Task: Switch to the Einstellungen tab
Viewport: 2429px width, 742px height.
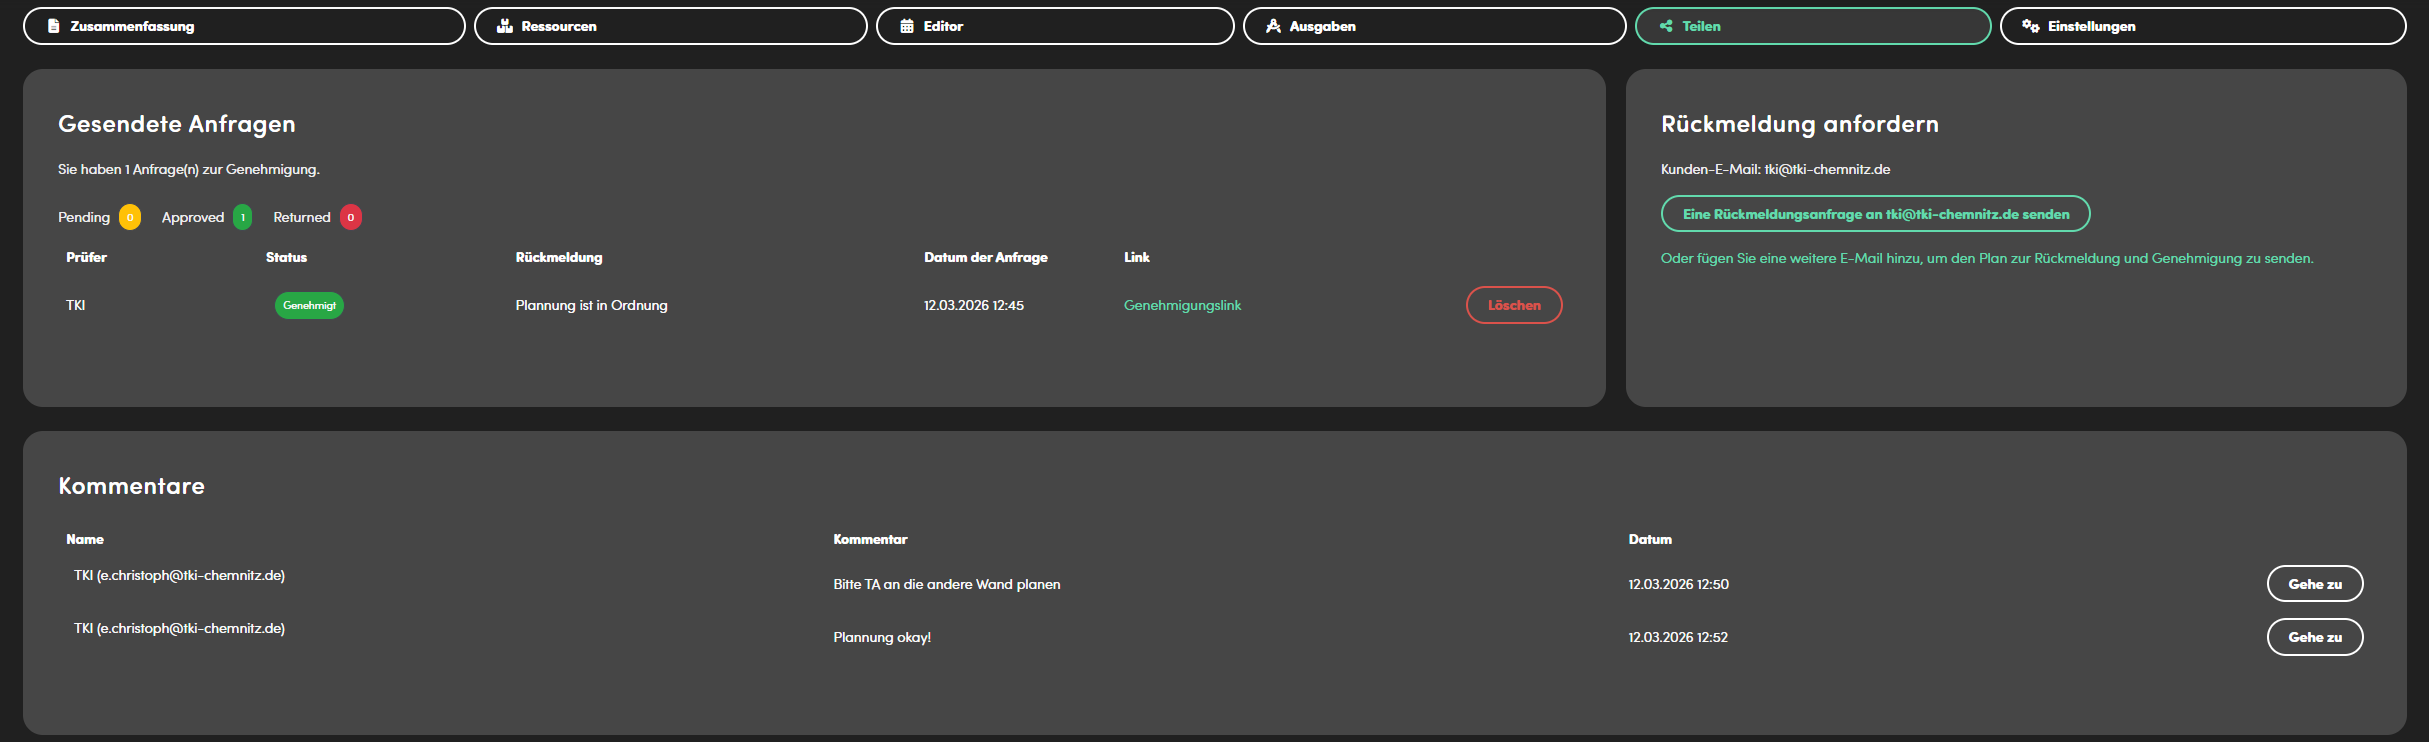Action: (x=2202, y=26)
